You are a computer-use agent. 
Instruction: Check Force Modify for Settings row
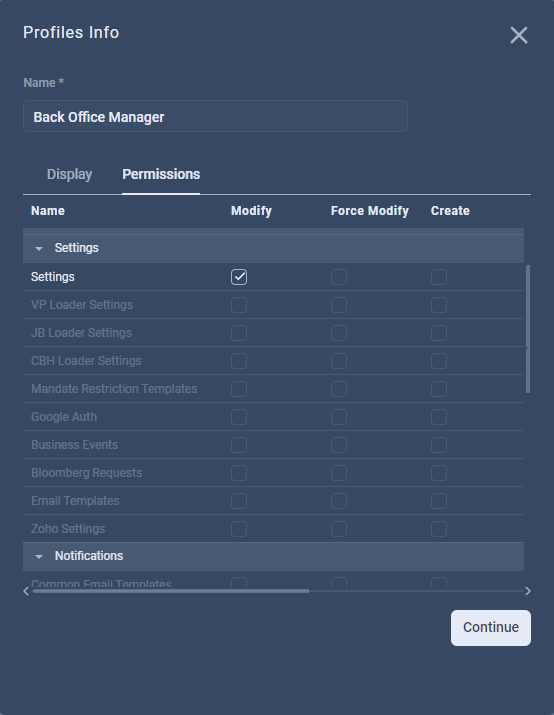[339, 277]
